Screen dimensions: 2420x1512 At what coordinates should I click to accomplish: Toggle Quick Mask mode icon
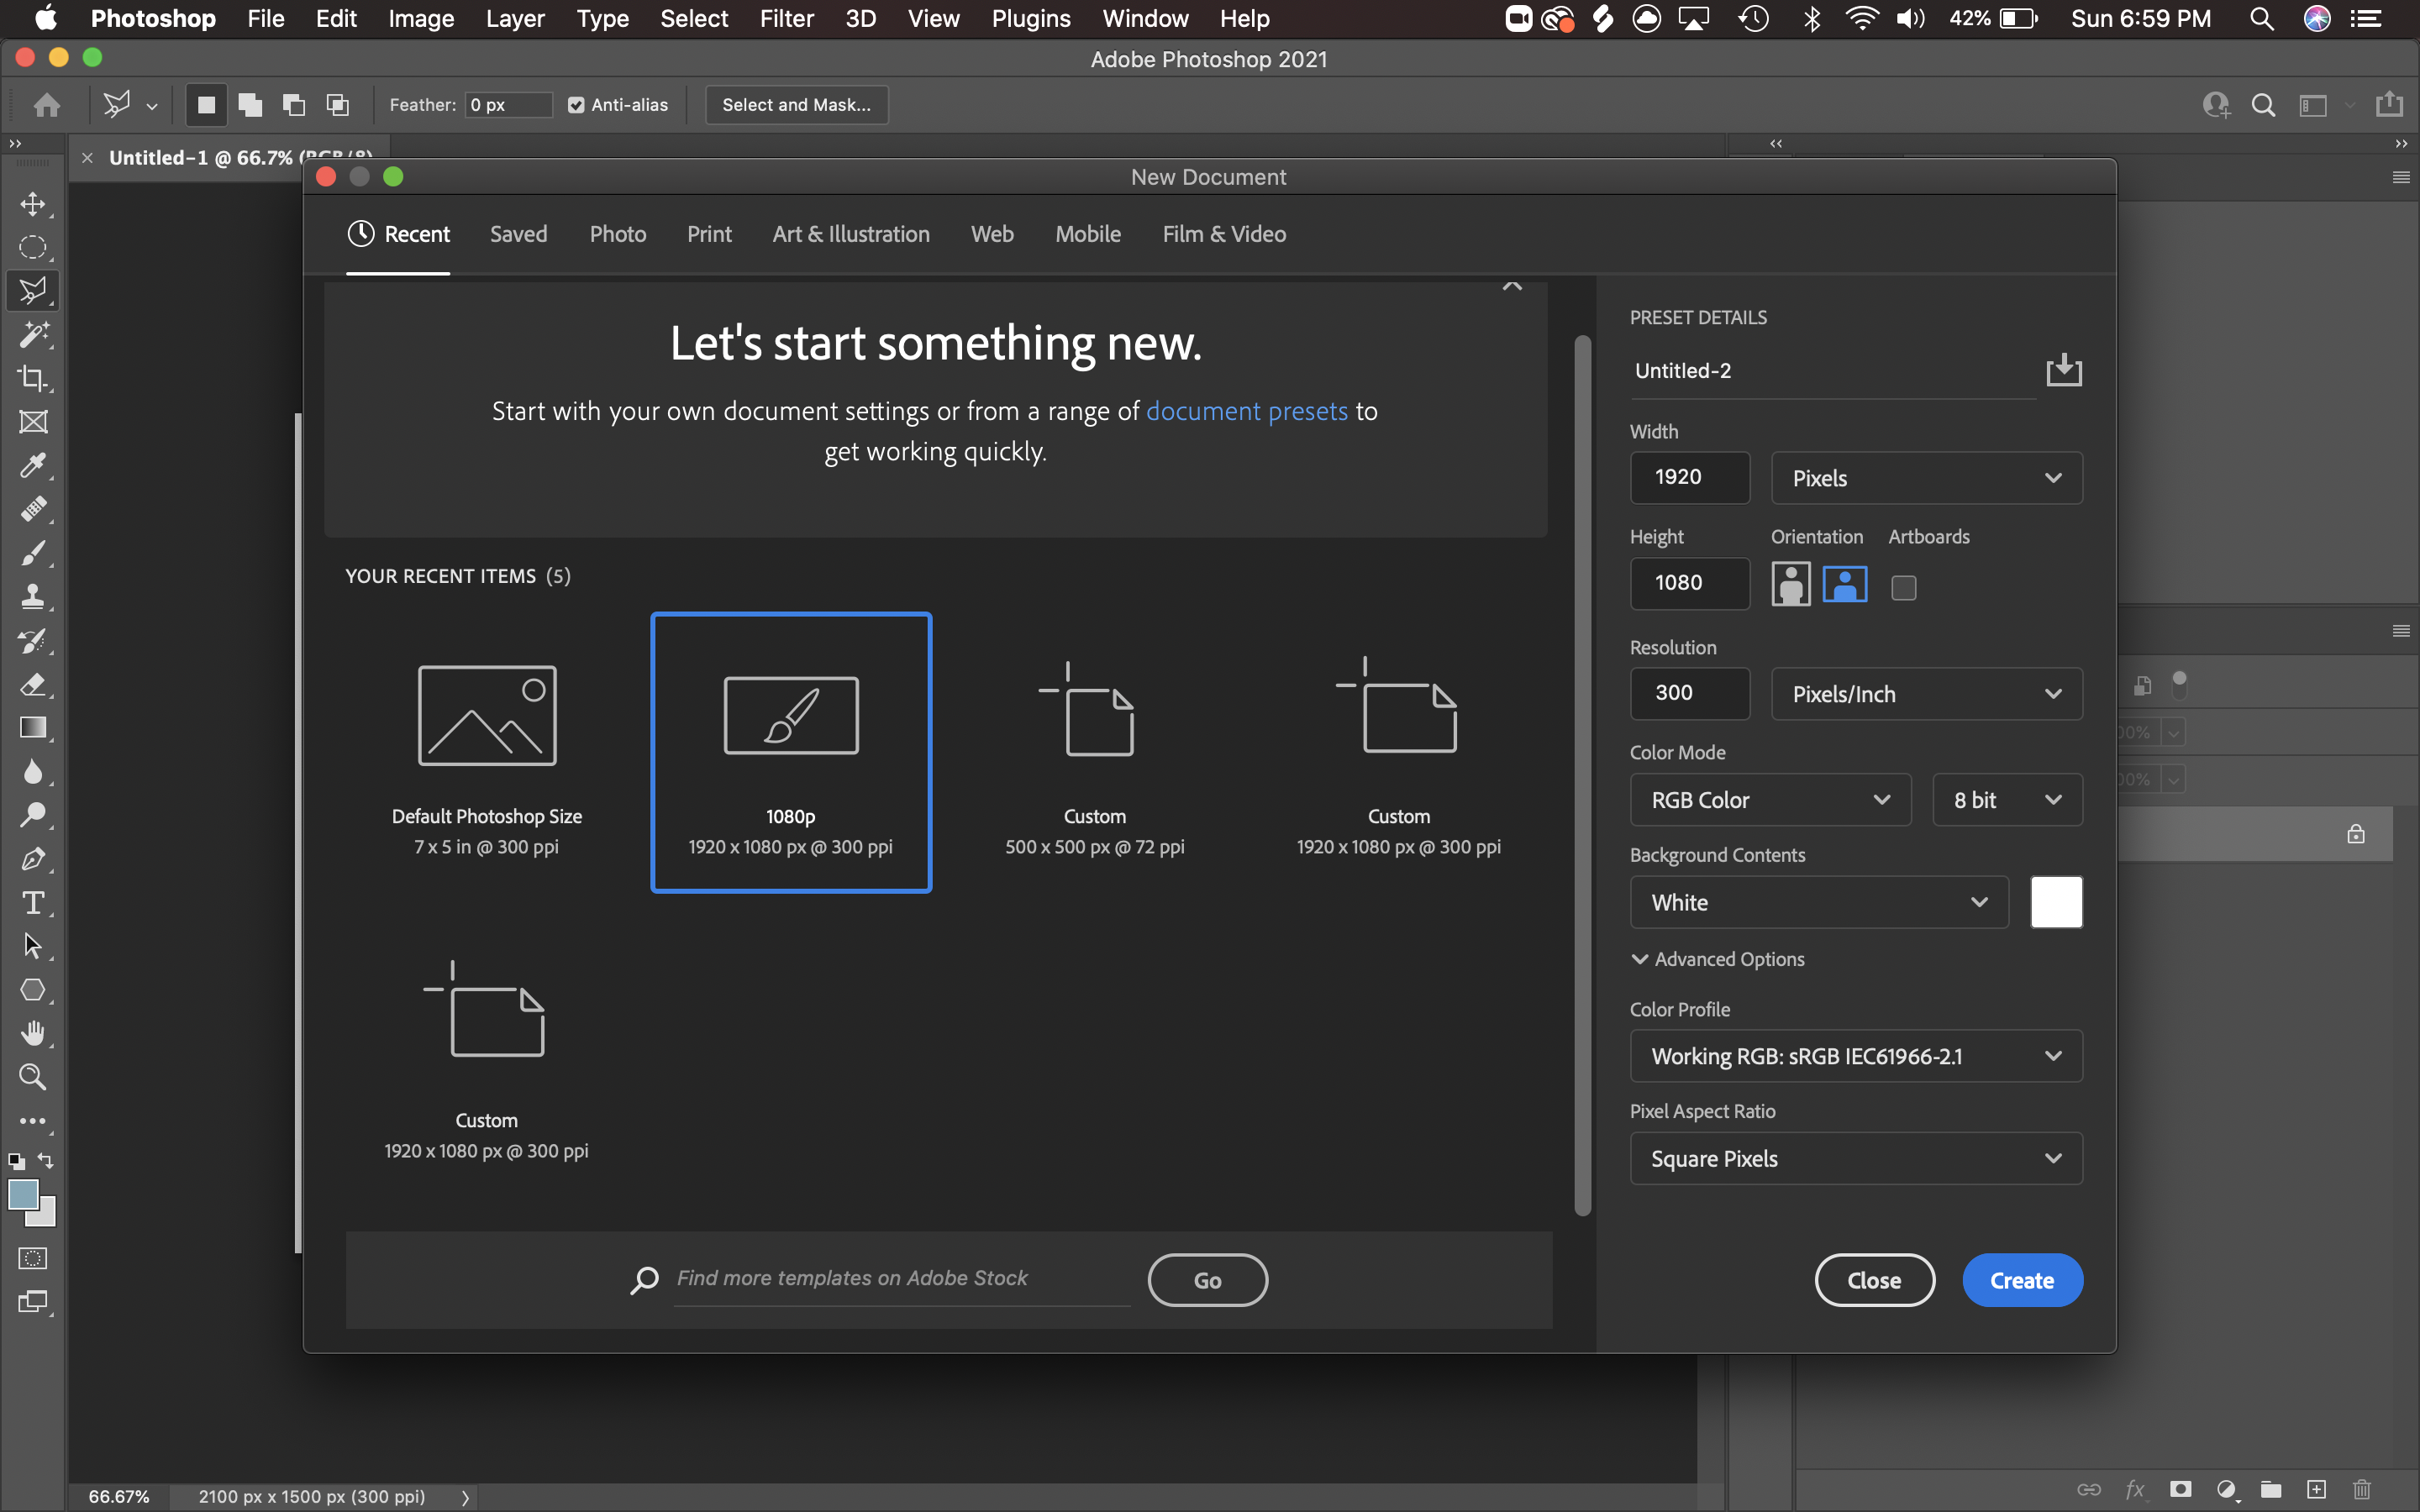point(33,1258)
